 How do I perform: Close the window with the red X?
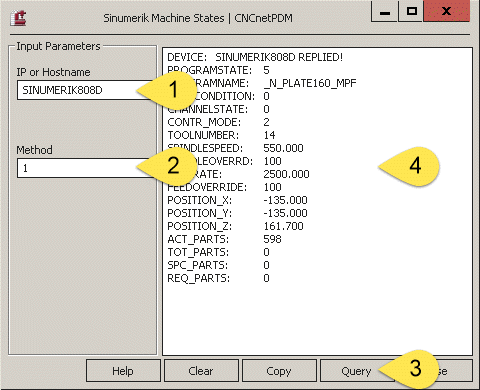coord(447,12)
